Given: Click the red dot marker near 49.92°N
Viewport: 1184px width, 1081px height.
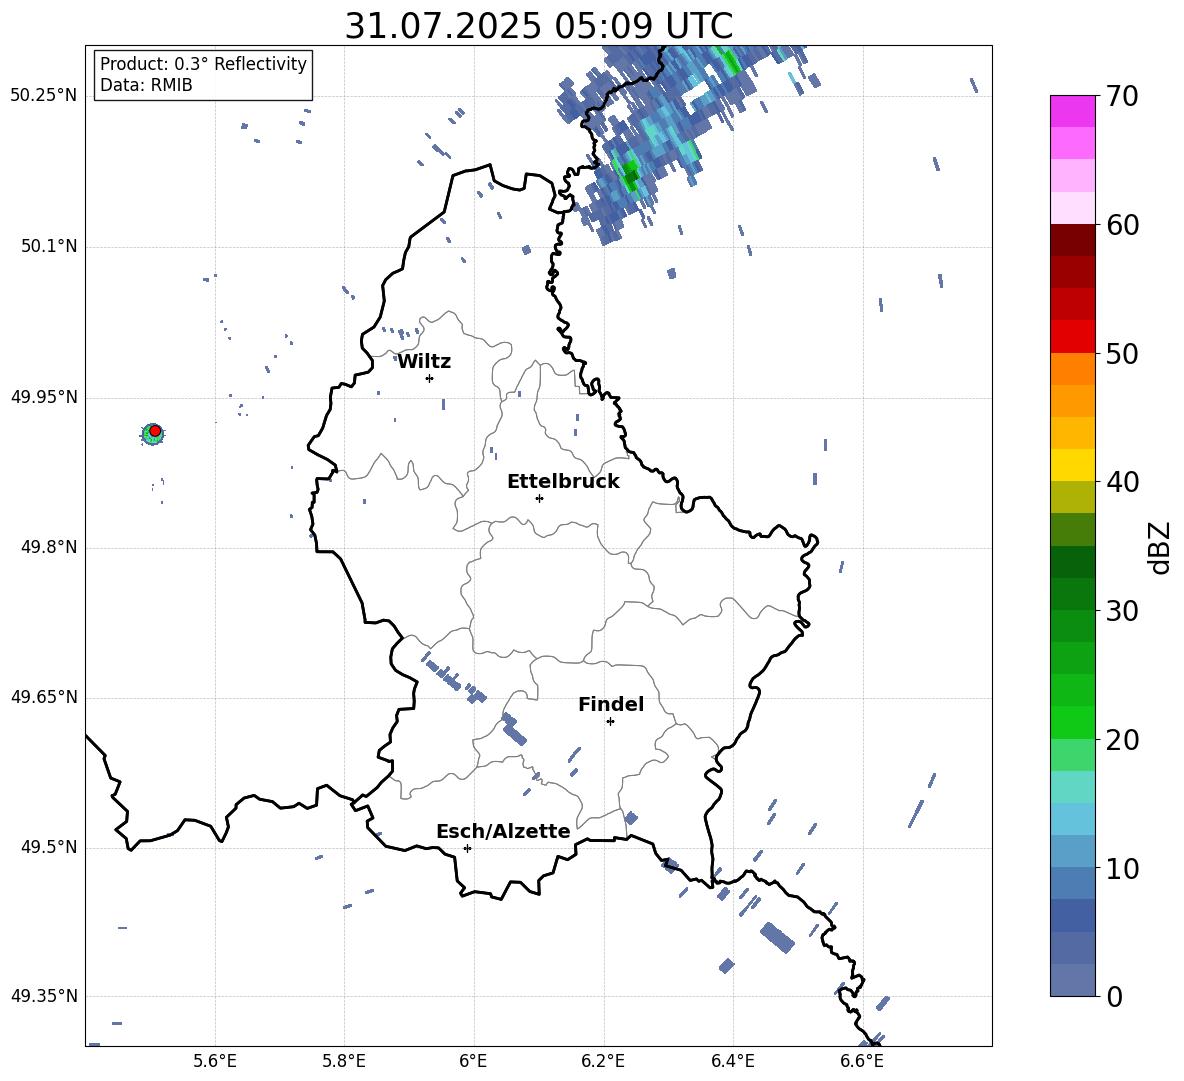Looking at the screenshot, I should click(x=155, y=431).
